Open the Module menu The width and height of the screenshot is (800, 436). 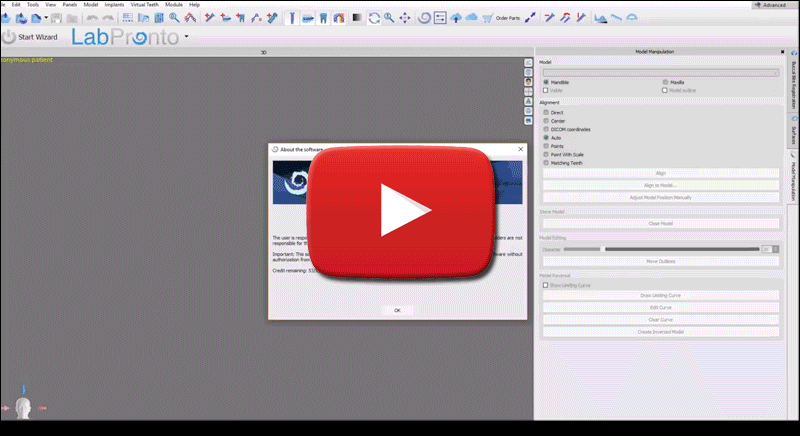(173, 5)
